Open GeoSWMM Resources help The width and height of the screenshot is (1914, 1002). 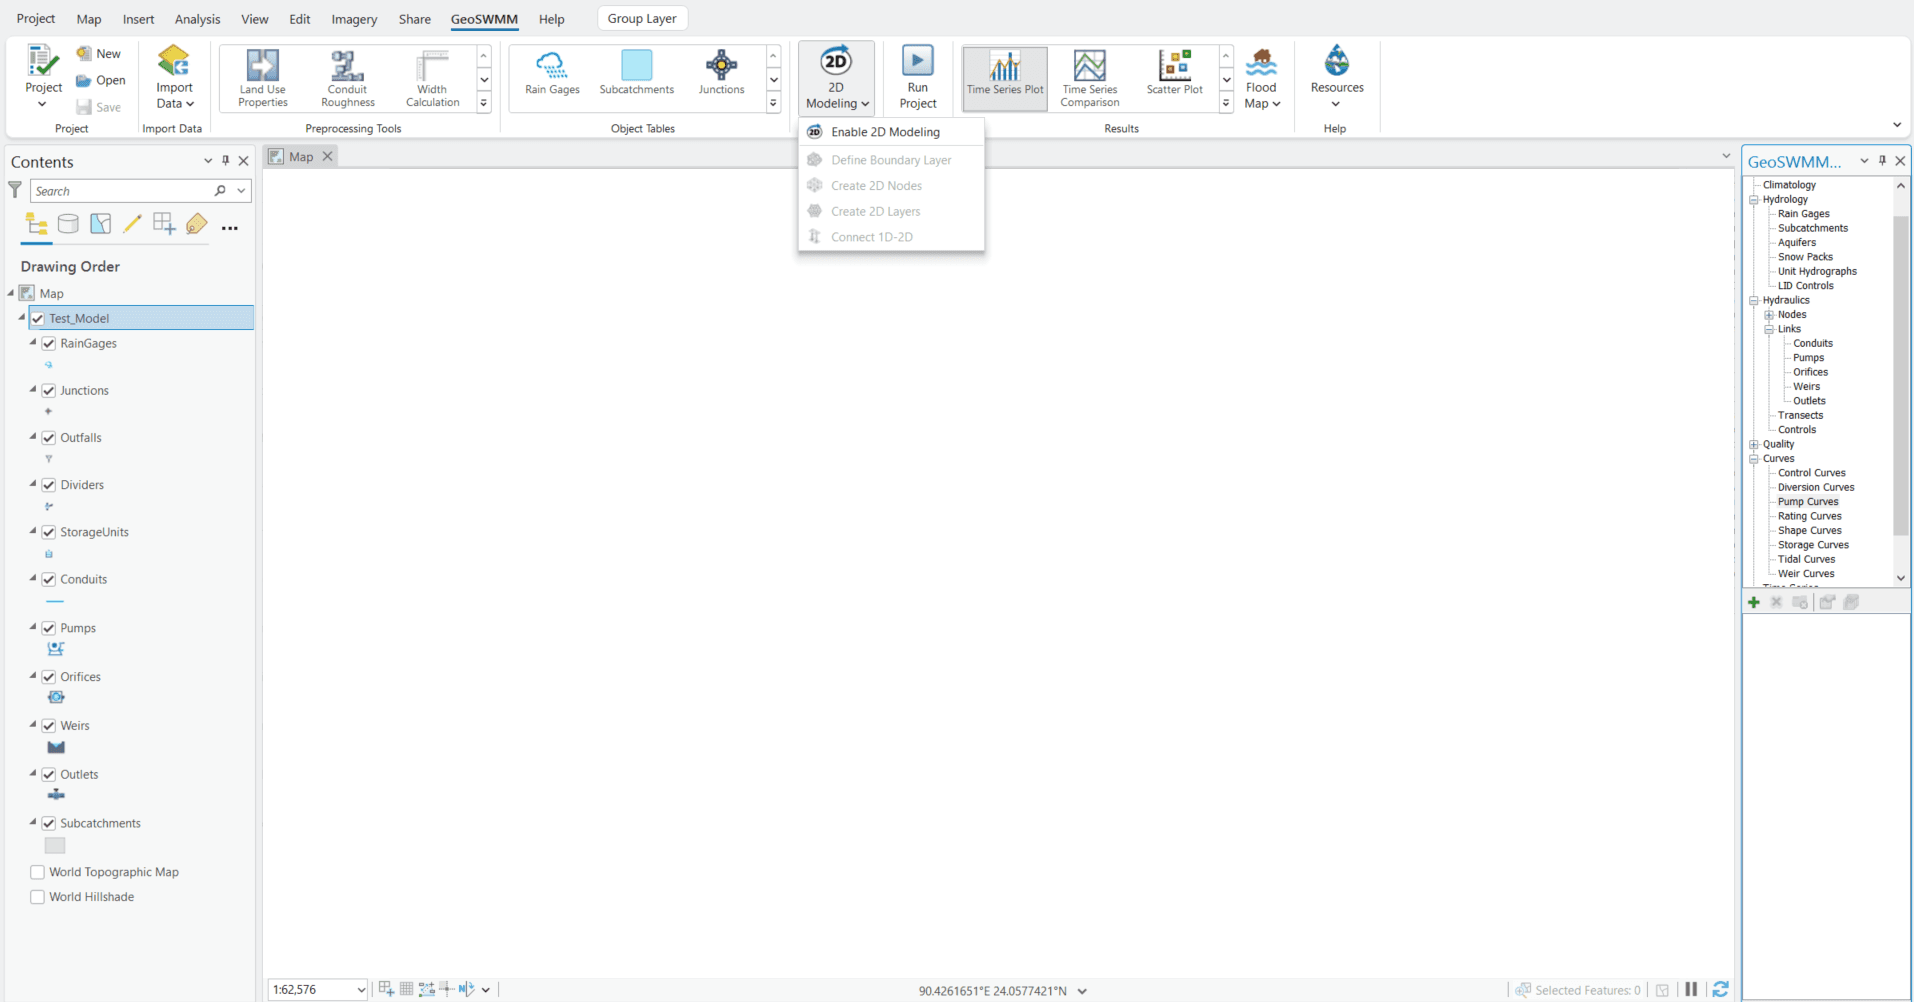click(x=1336, y=77)
